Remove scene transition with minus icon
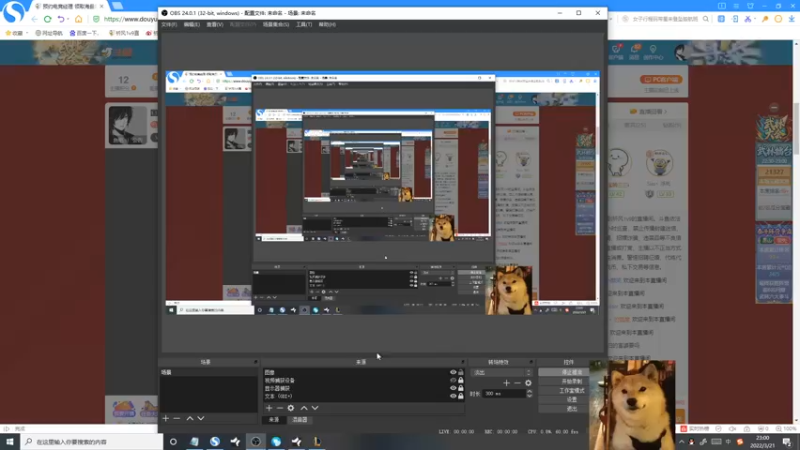Viewport: 800px width, 450px height. 517,383
